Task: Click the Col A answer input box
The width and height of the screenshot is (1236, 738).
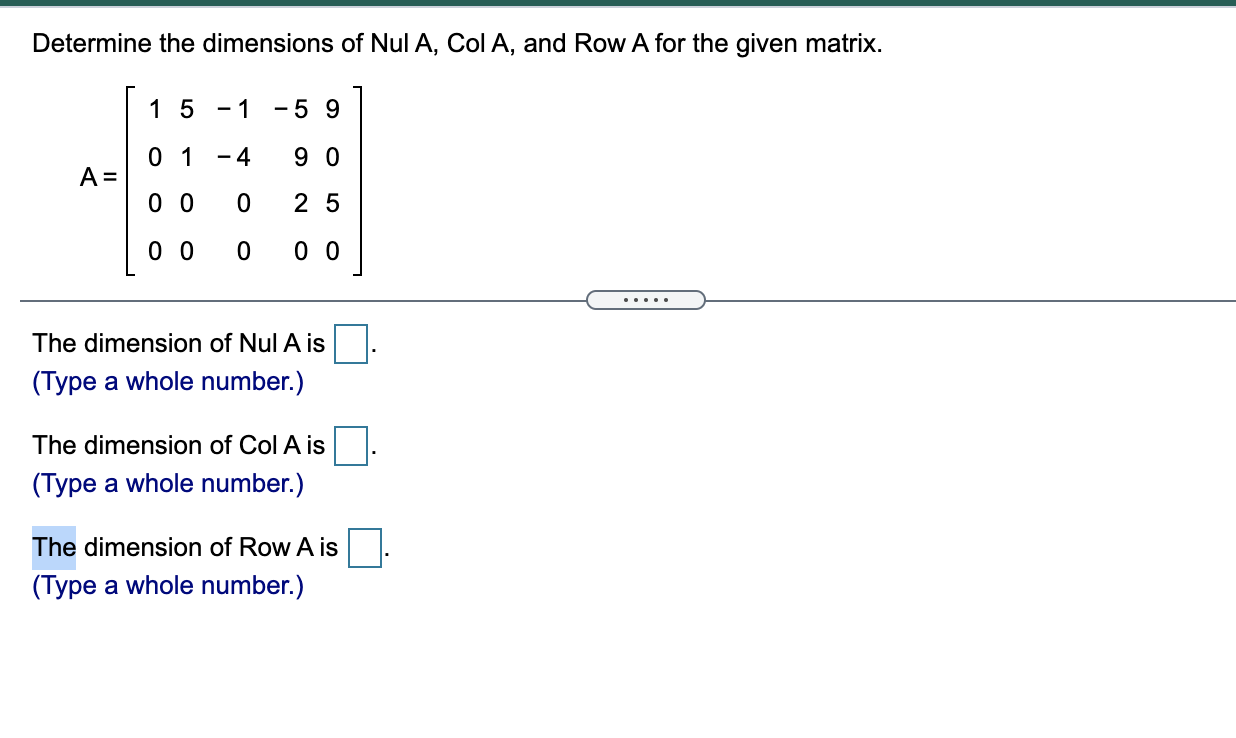Action: click(348, 445)
